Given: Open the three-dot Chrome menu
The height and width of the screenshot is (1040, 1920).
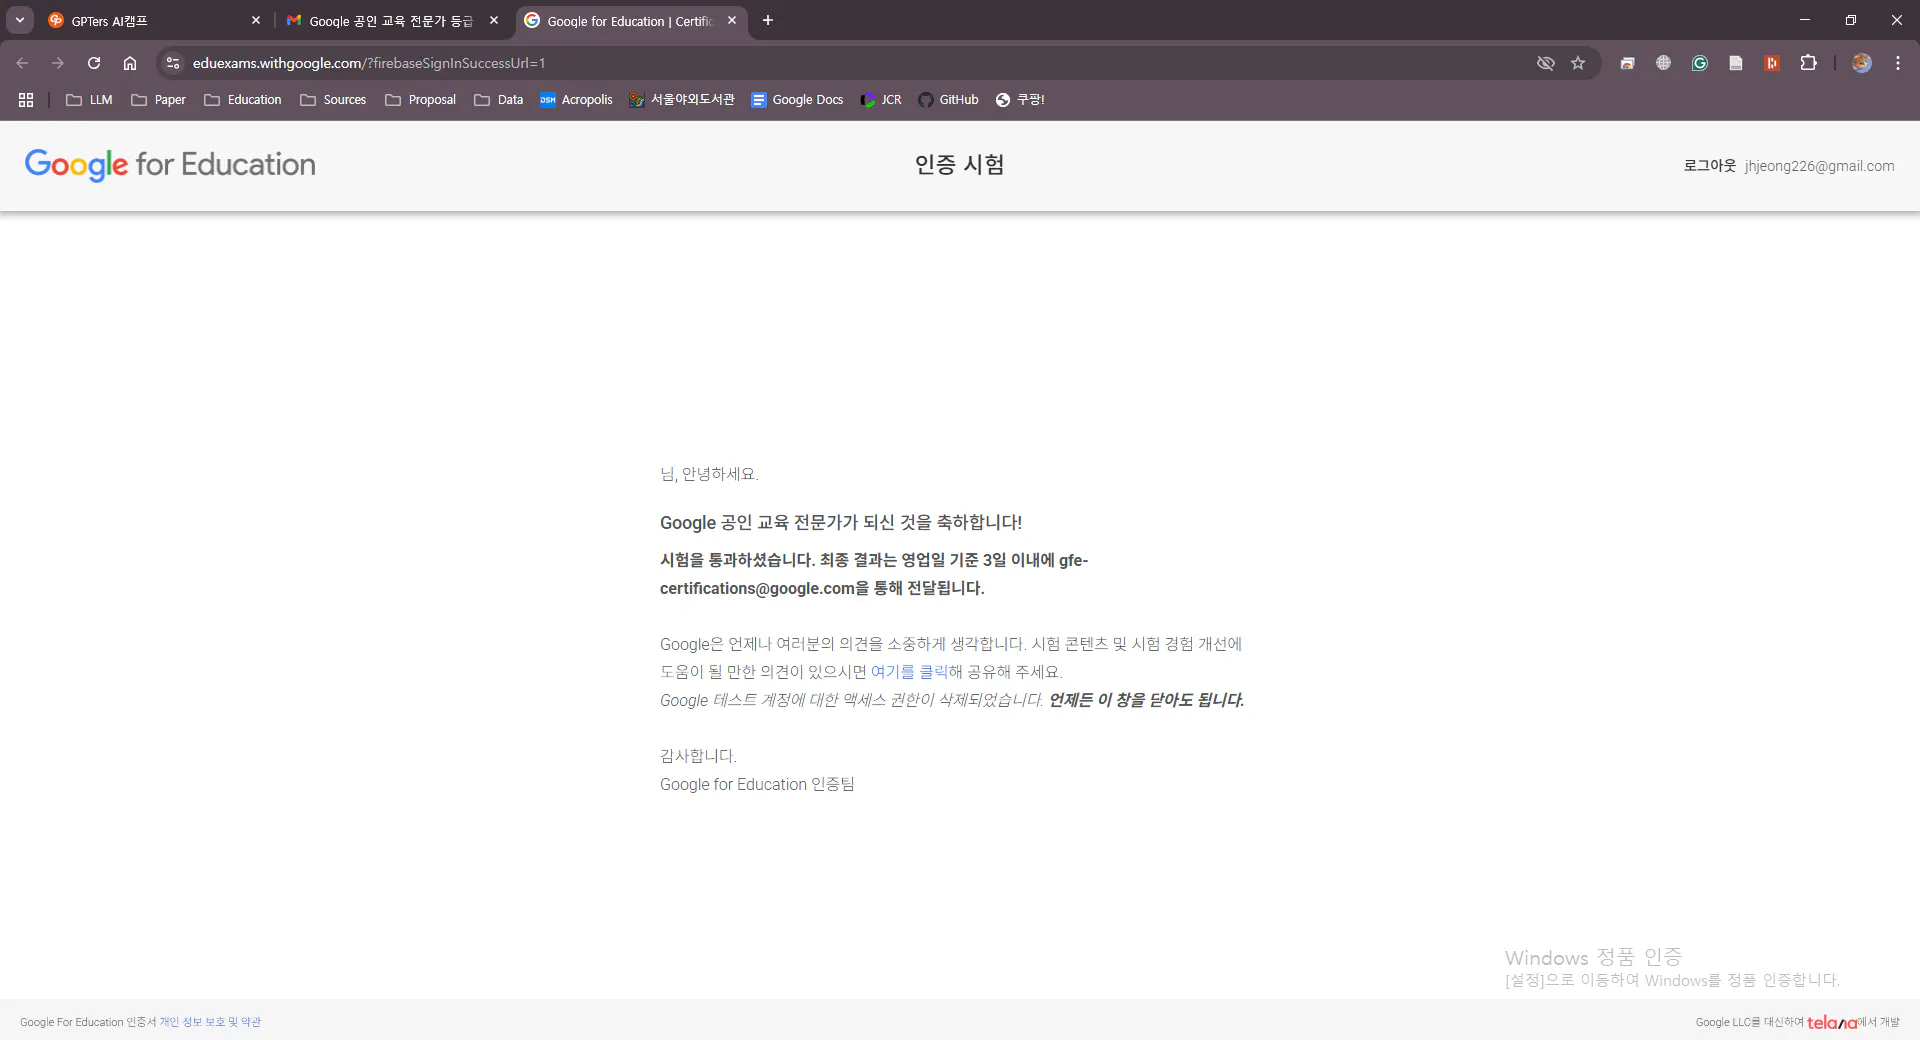Looking at the screenshot, I should (x=1898, y=62).
